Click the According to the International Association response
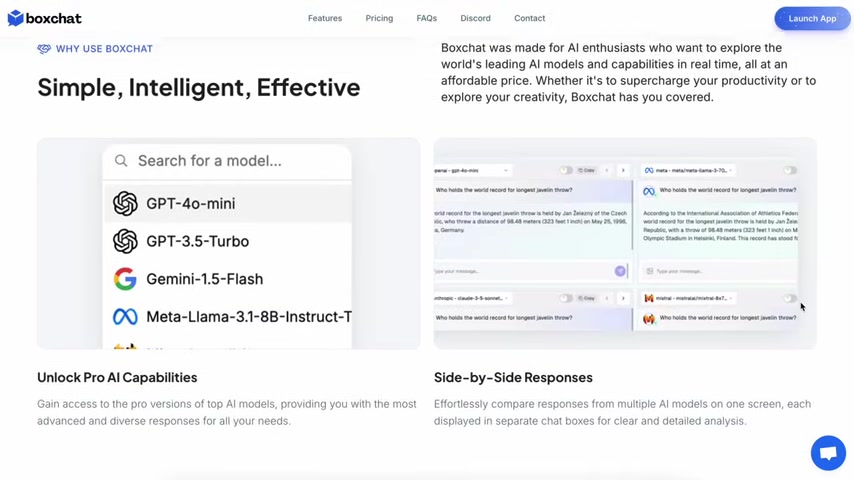The image size is (854, 480). [720, 226]
